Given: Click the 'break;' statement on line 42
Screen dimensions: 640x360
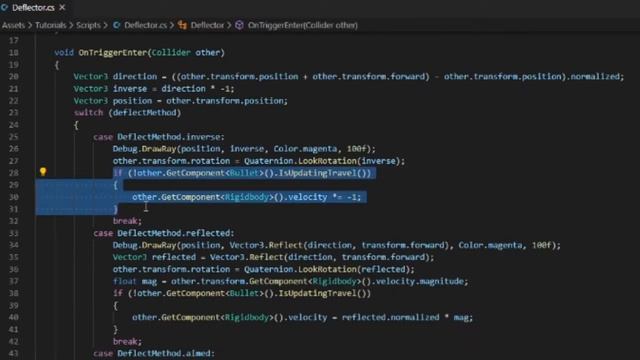Looking at the screenshot, I should coord(127,342).
